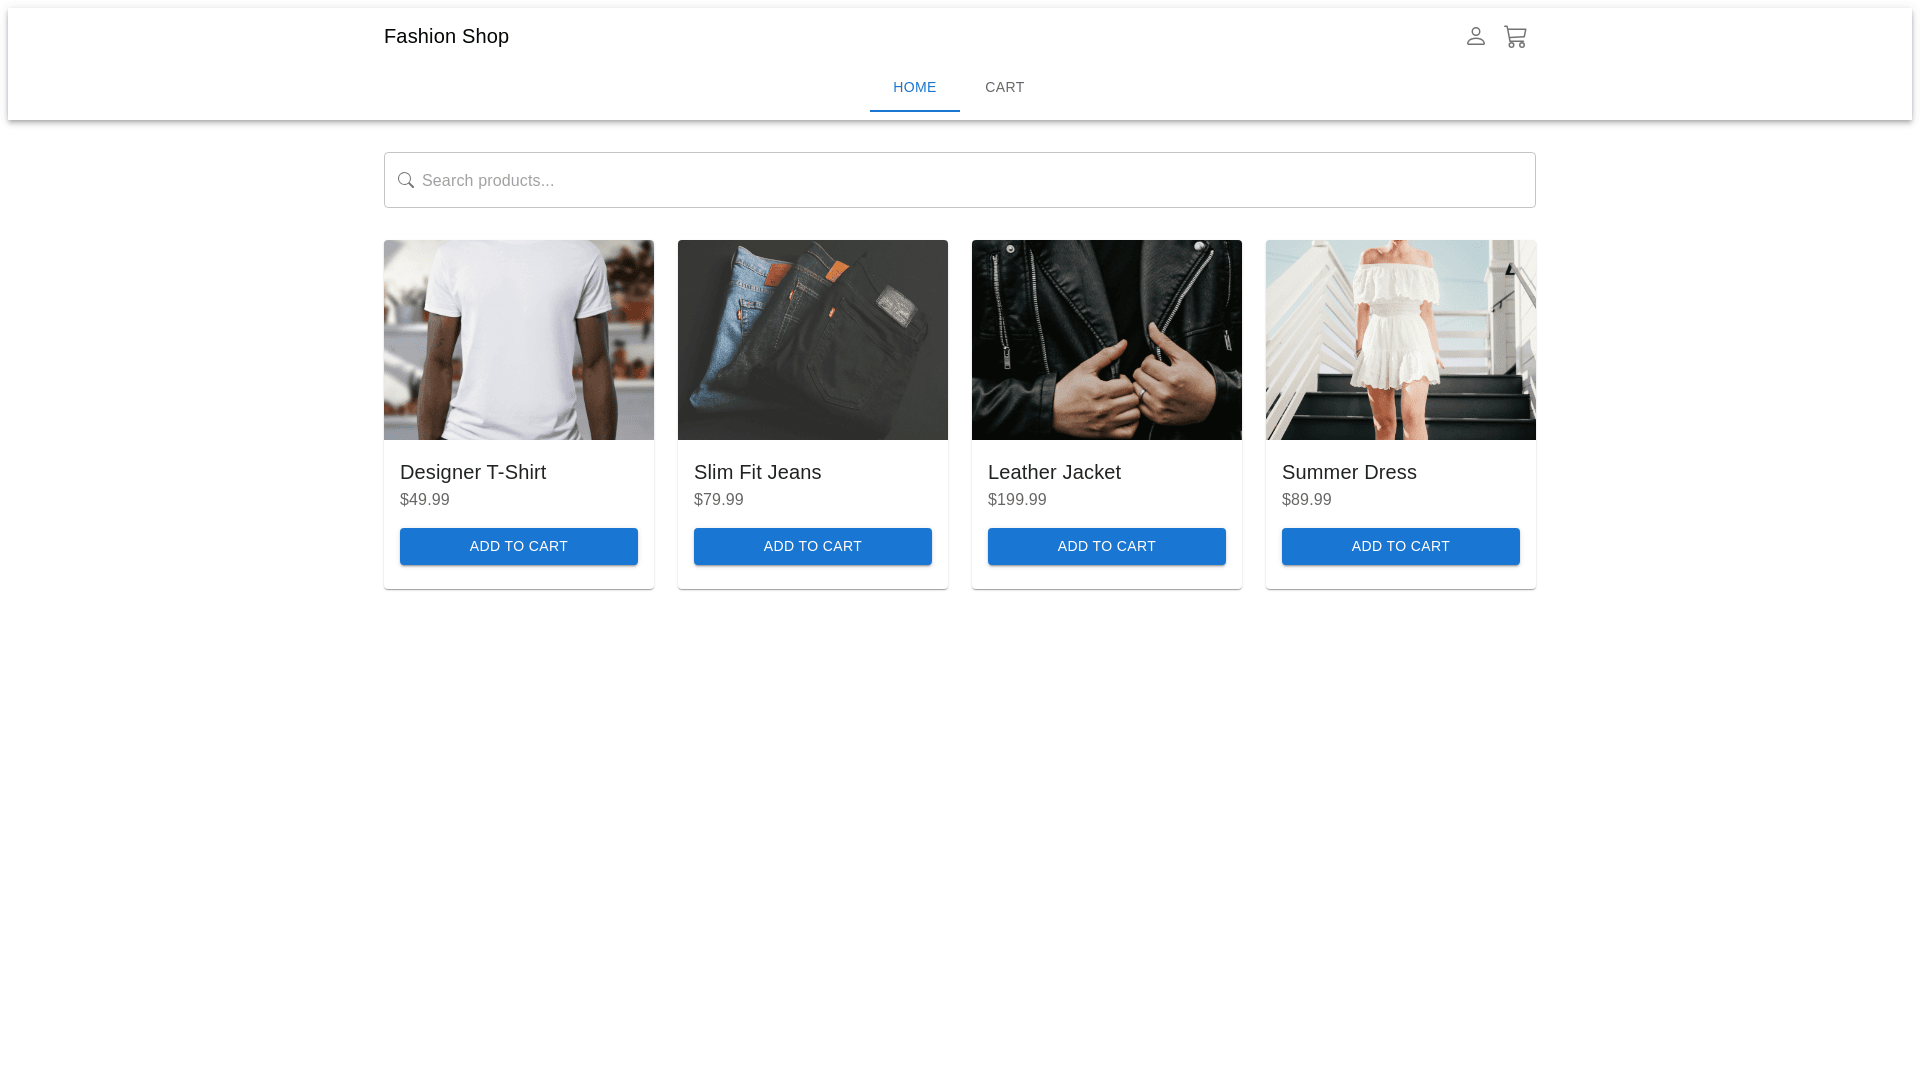The width and height of the screenshot is (1920, 1080).
Task: Switch to the Cart tab
Action: coord(1004,87)
